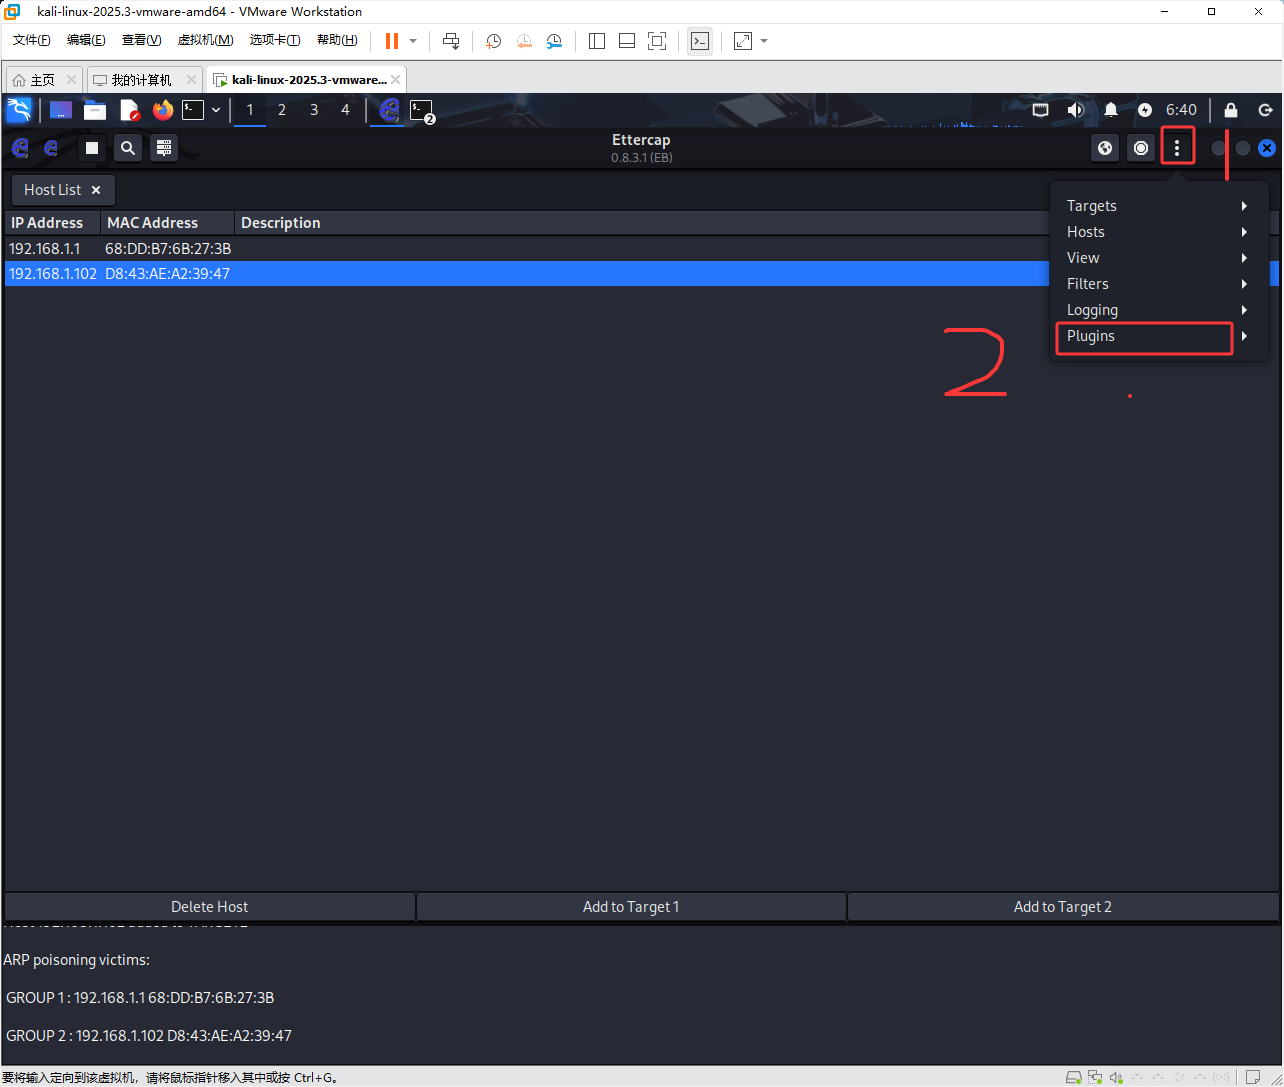Expand the stretch options dropdown arrow

click(x=764, y=41)
